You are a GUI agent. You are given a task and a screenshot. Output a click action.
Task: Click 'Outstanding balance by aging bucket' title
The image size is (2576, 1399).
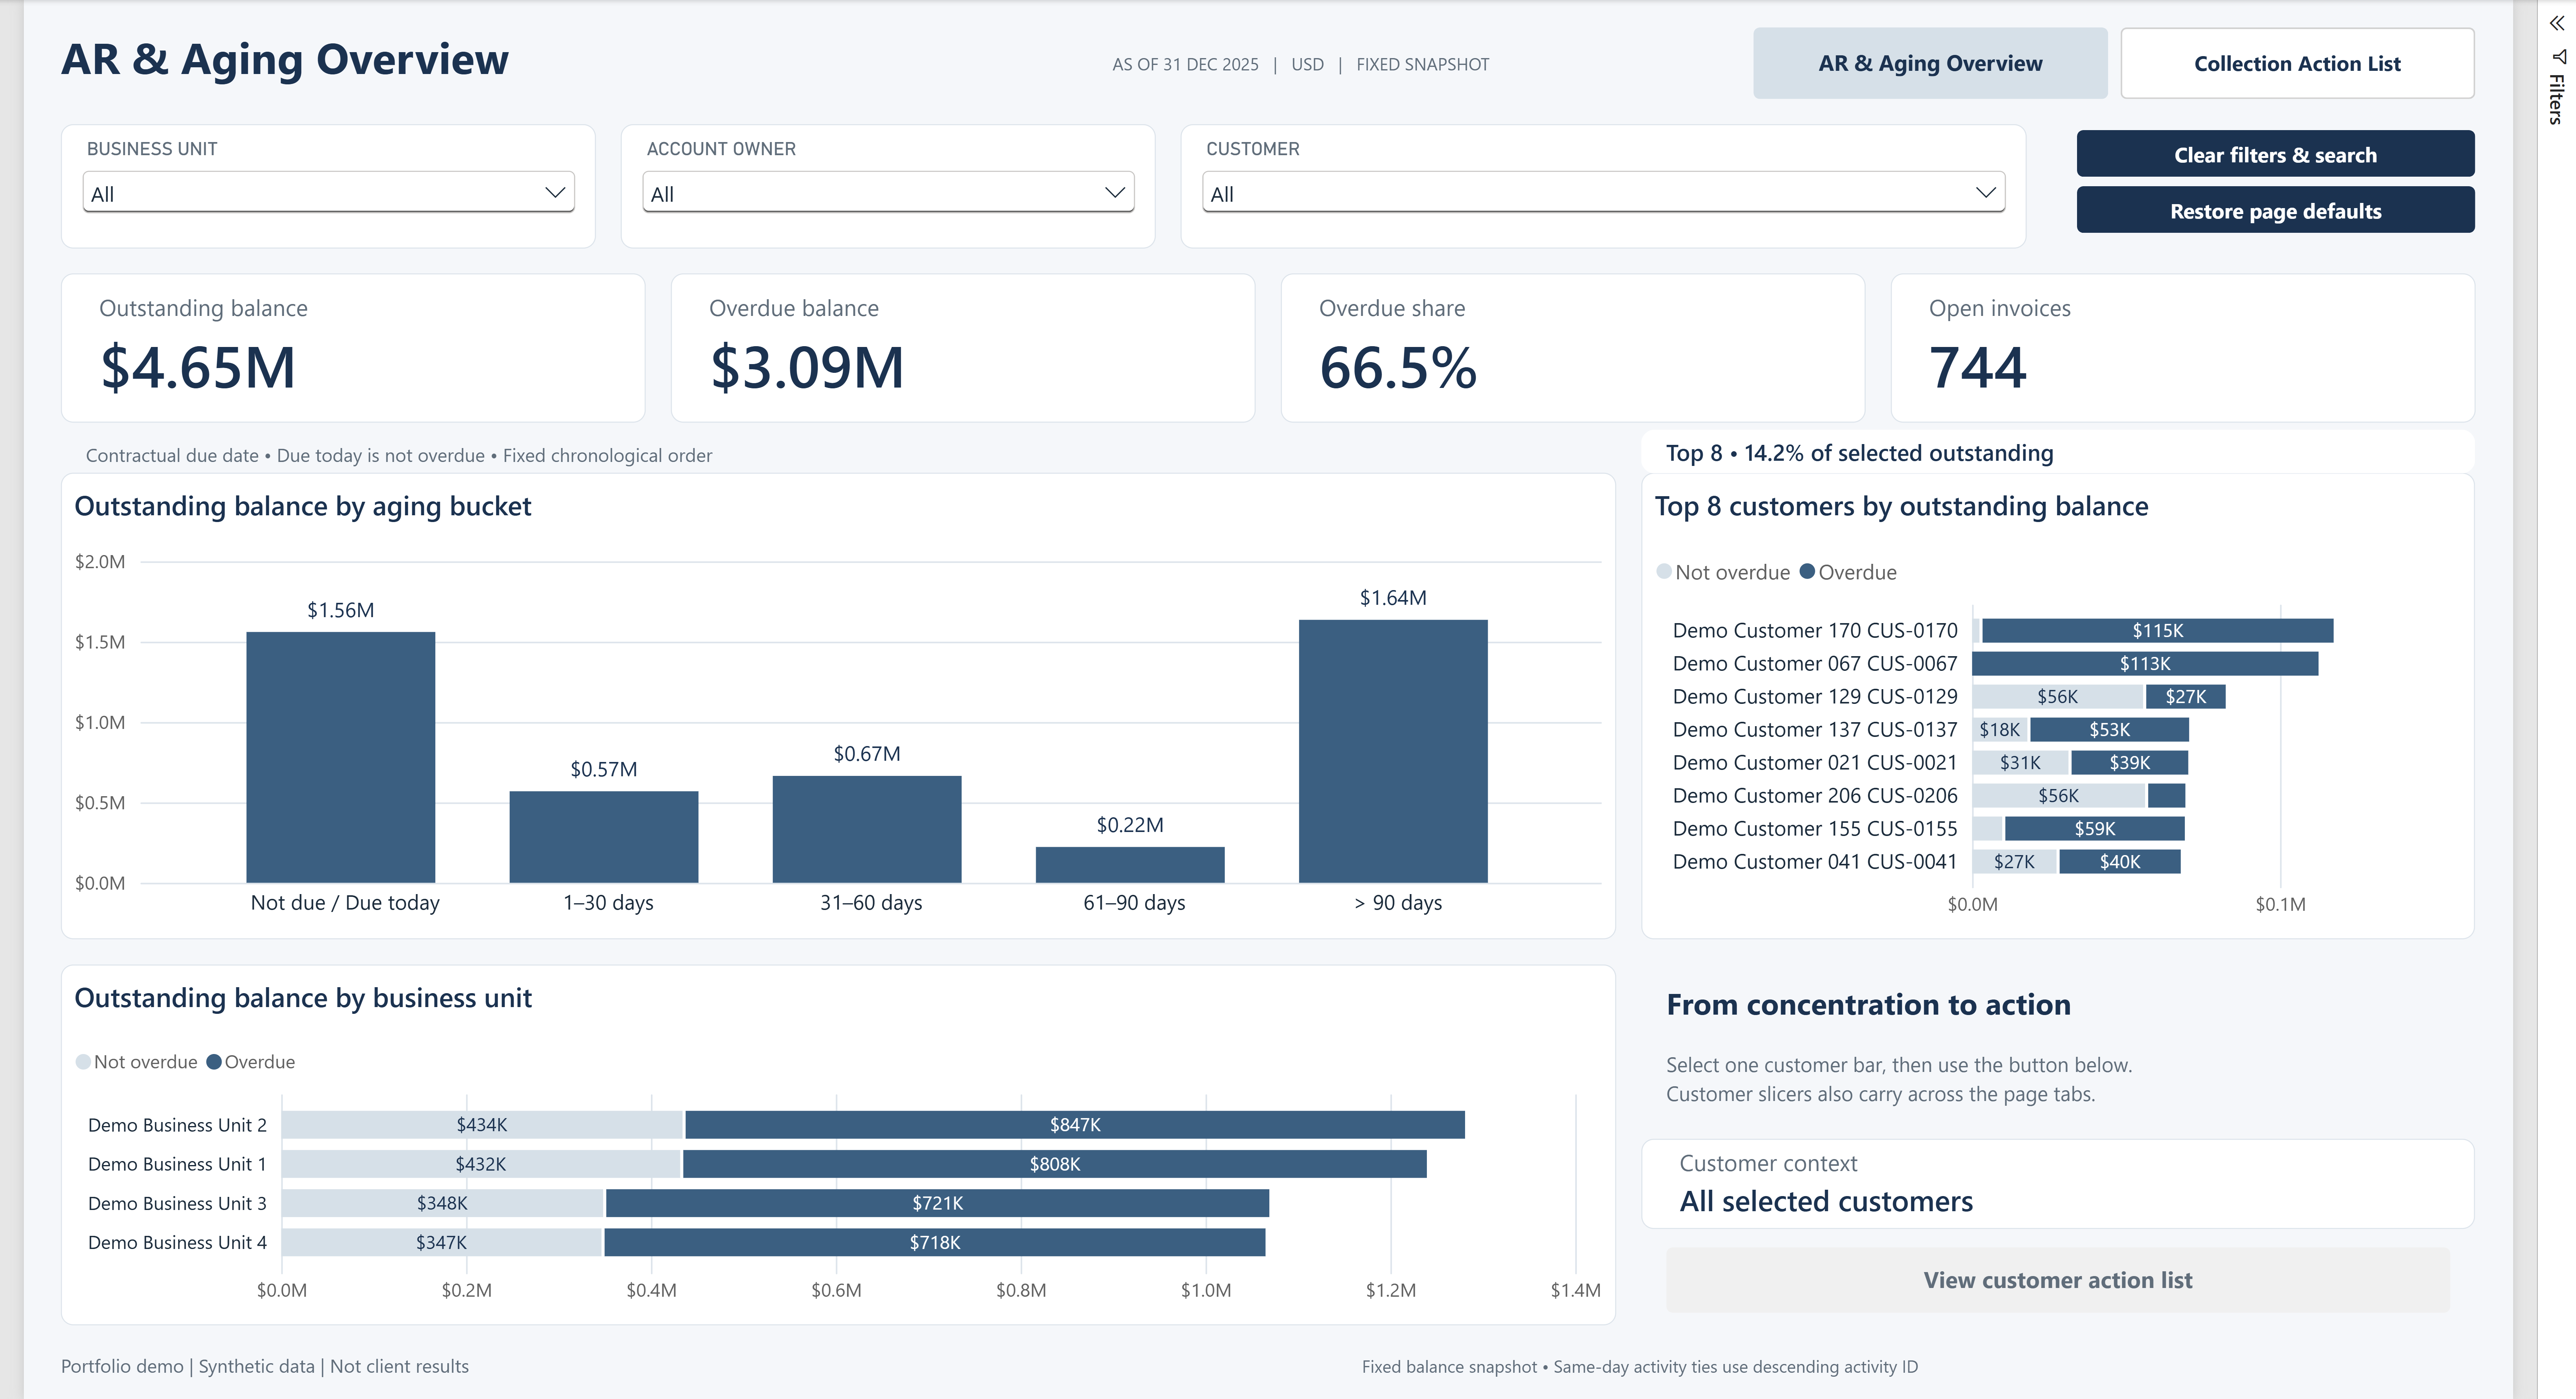303,506
